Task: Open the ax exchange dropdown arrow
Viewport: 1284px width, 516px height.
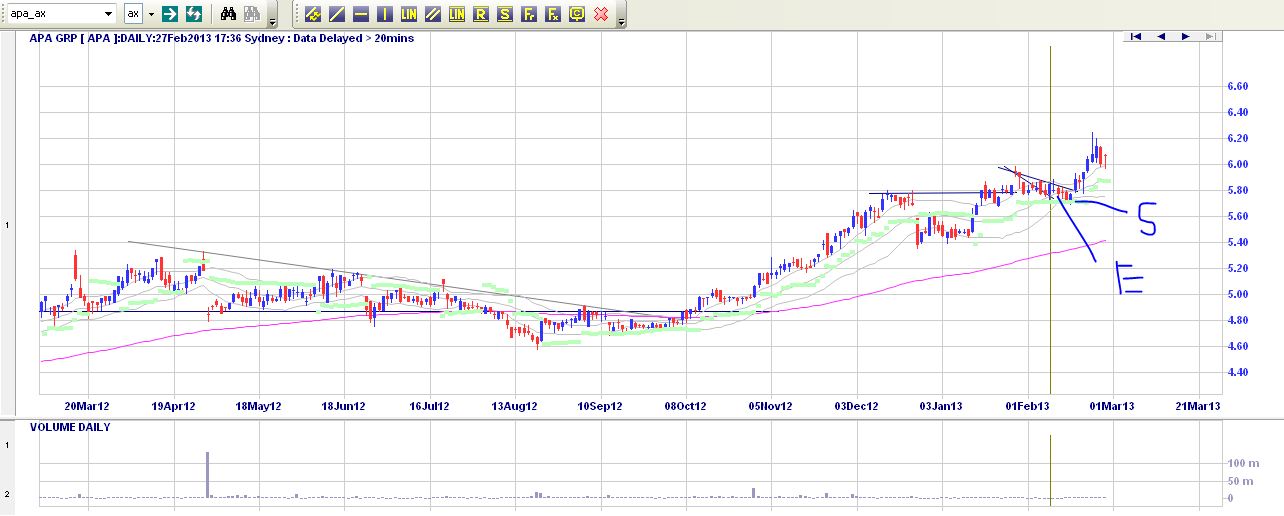Action: pos(152,14)
